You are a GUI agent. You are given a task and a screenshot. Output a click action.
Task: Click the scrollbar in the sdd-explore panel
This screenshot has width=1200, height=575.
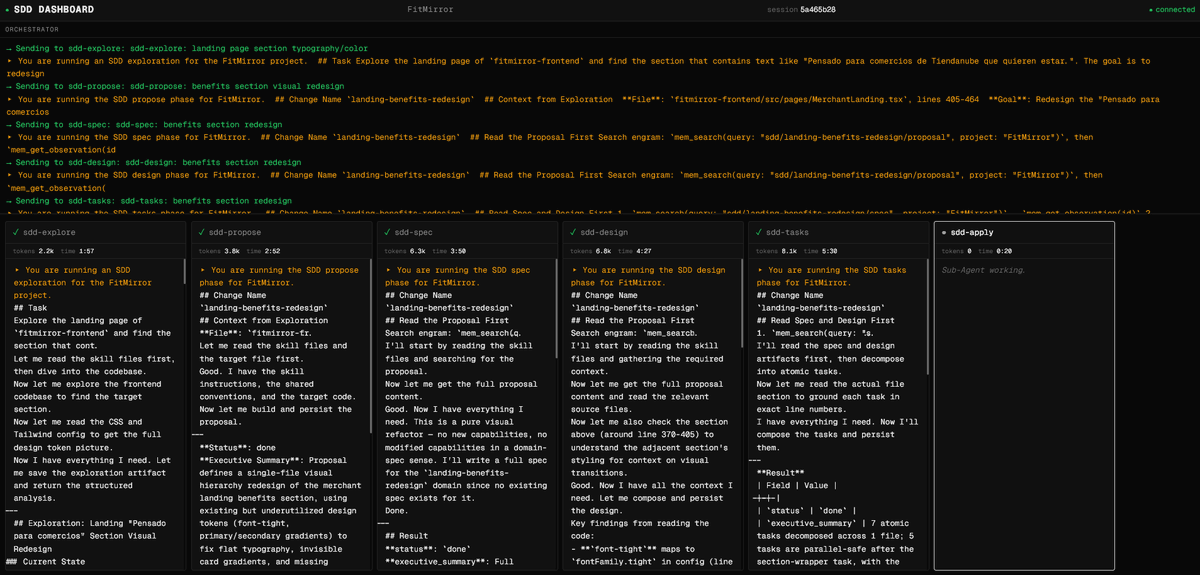(184, 270)
